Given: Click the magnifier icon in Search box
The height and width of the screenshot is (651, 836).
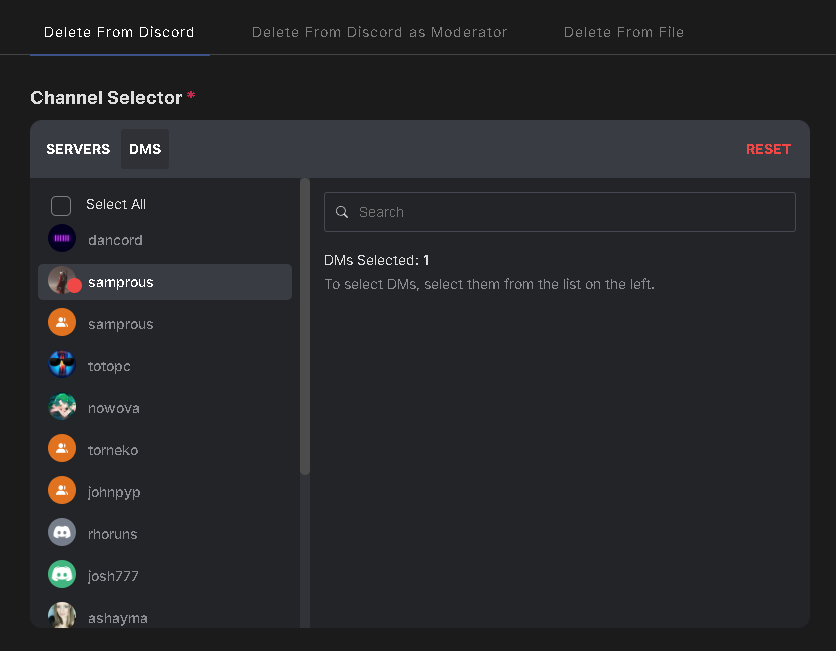Looking at the screenshot, I should [342, 212].
